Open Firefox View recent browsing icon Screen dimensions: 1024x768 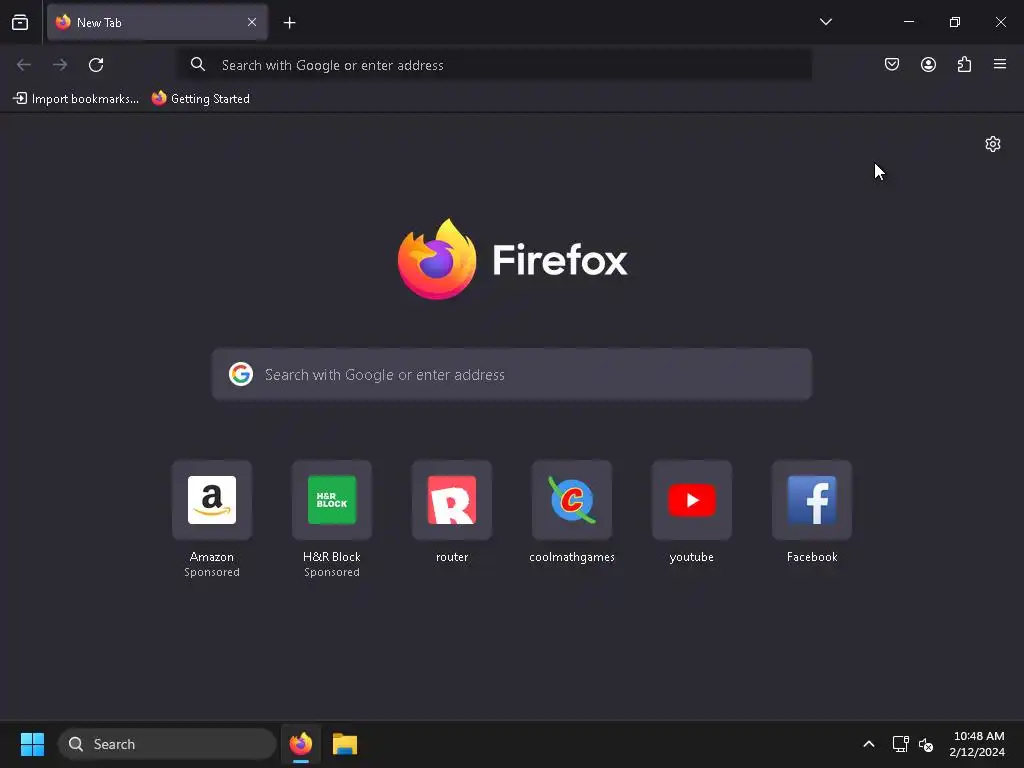20,22
